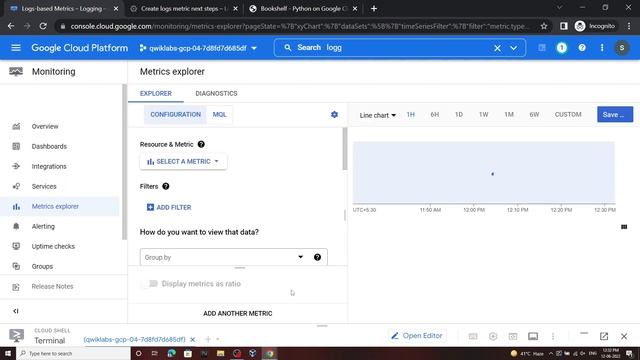Set time range to 1W
The height and width of the screenshot is (360, 640).
click(x=484, y=115)
